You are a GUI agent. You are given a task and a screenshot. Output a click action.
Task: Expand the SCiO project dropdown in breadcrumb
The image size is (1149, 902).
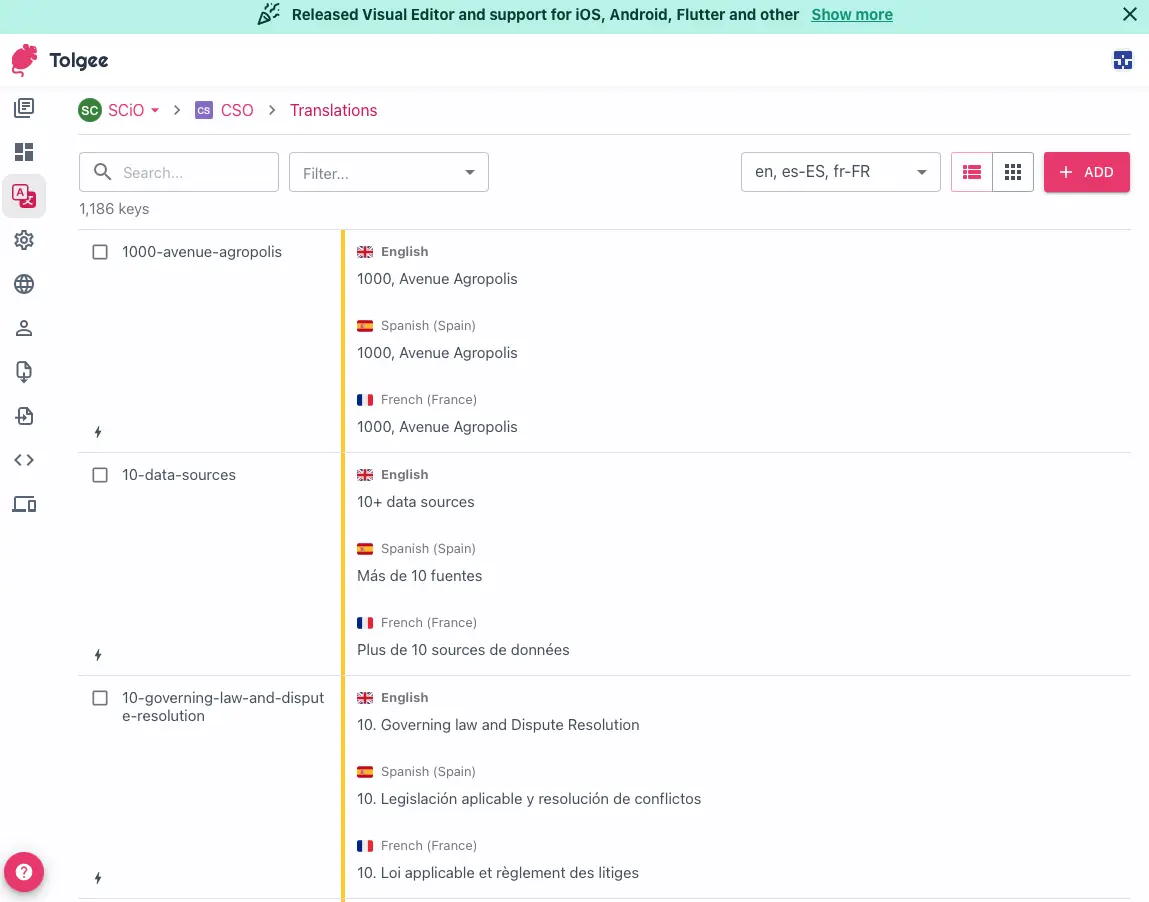[119, 110]
